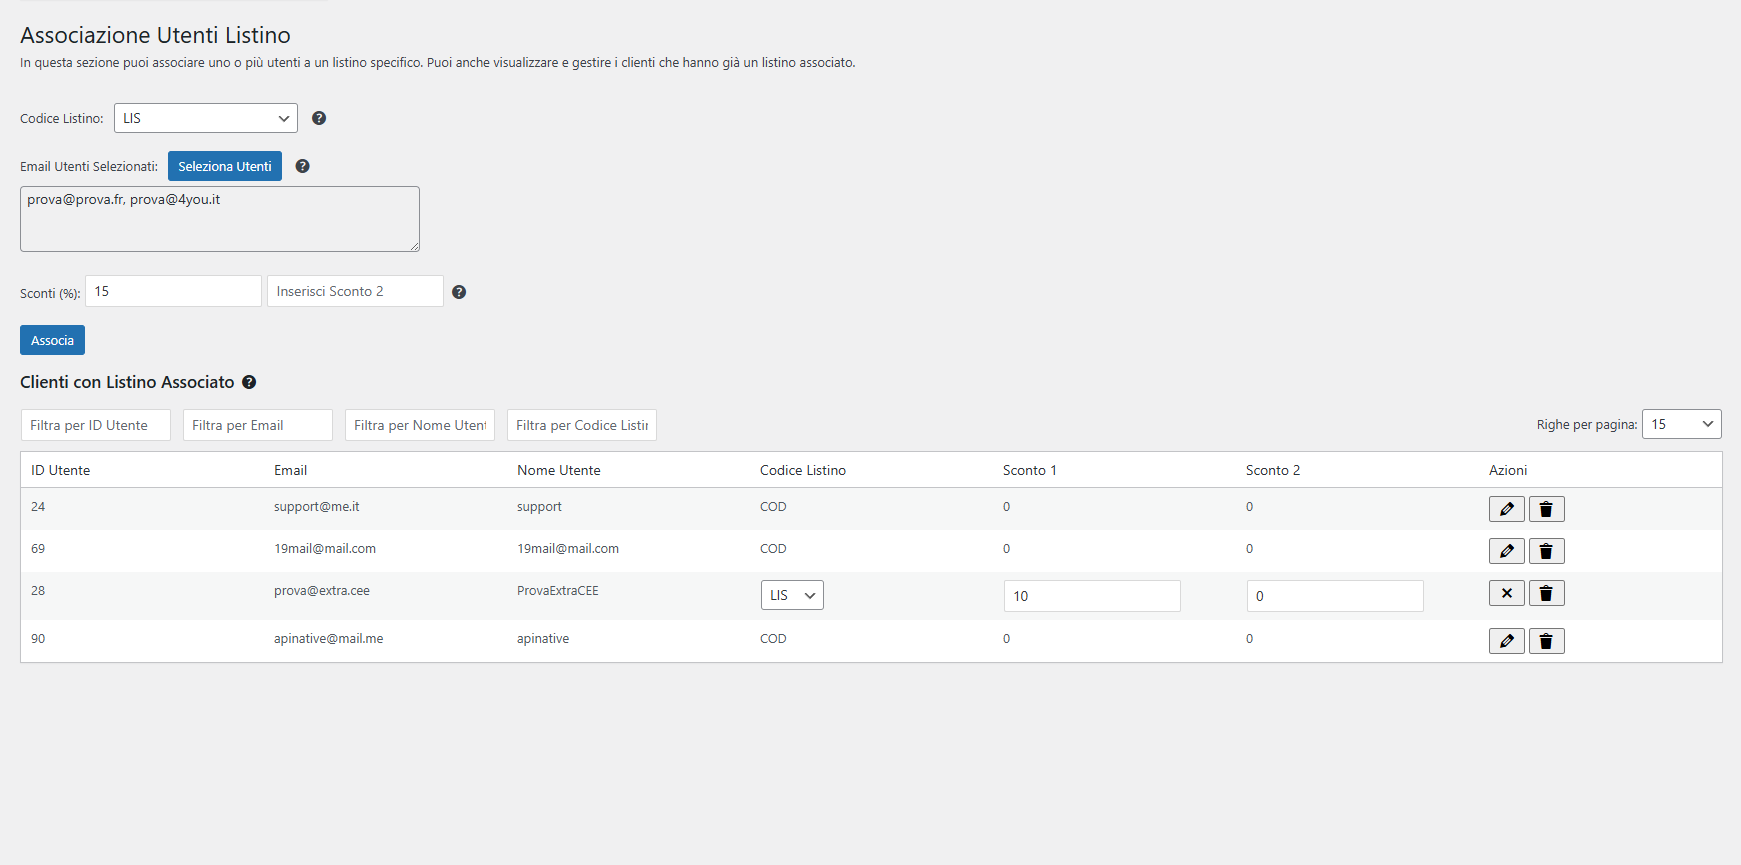The image size is (1741, 865).
Task: Click the Seleziona Utenti button
Action: 225,166
